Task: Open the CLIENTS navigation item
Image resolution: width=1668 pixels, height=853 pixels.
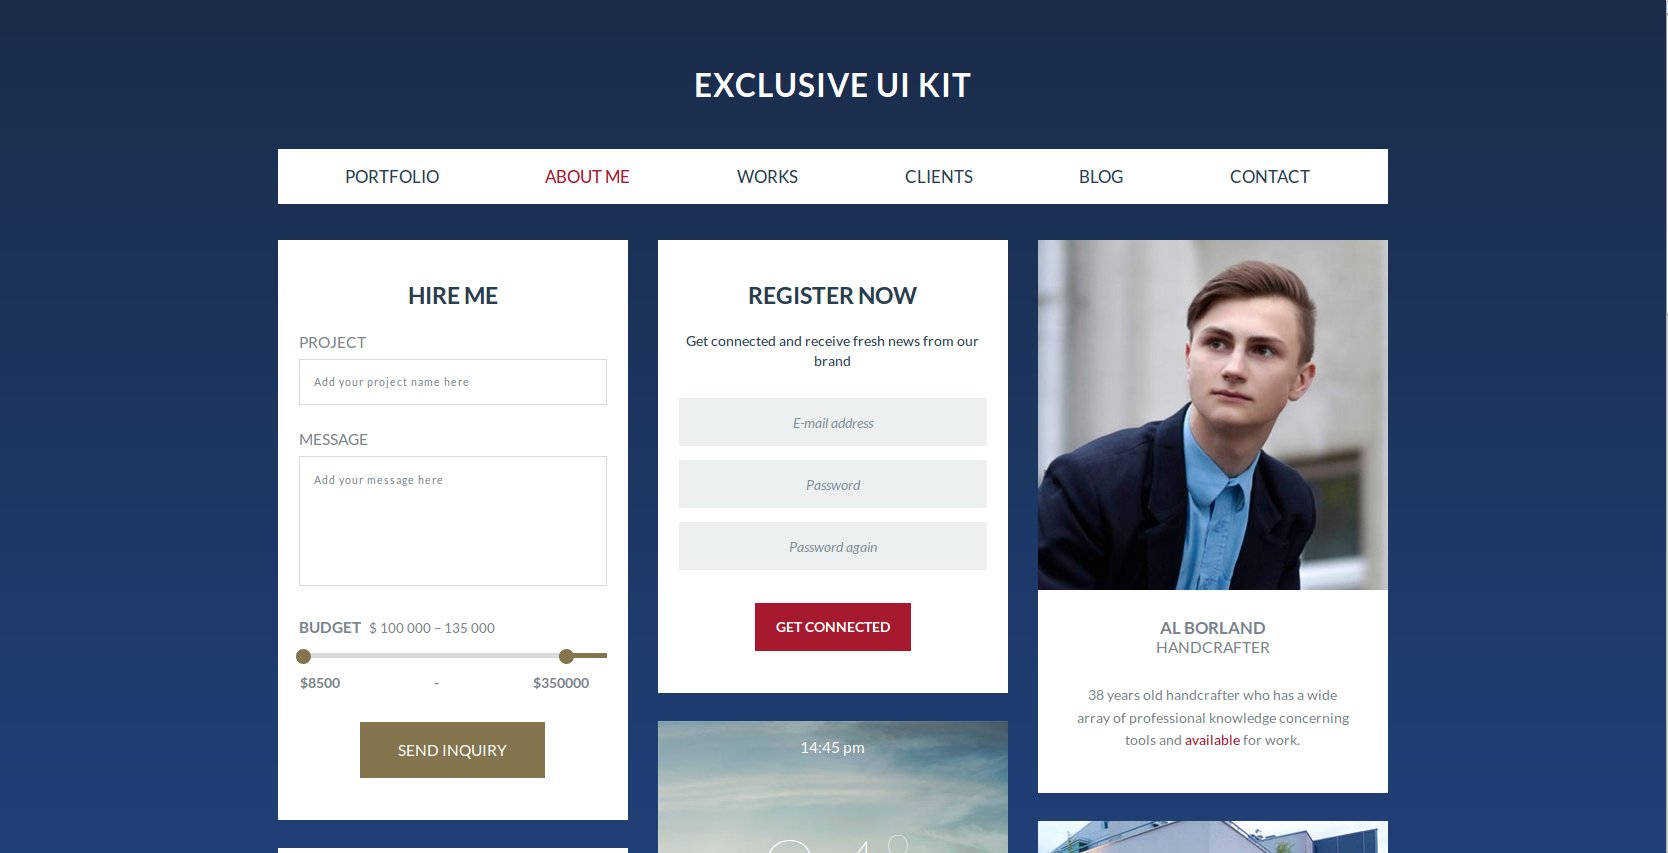Action: point(939,177)
